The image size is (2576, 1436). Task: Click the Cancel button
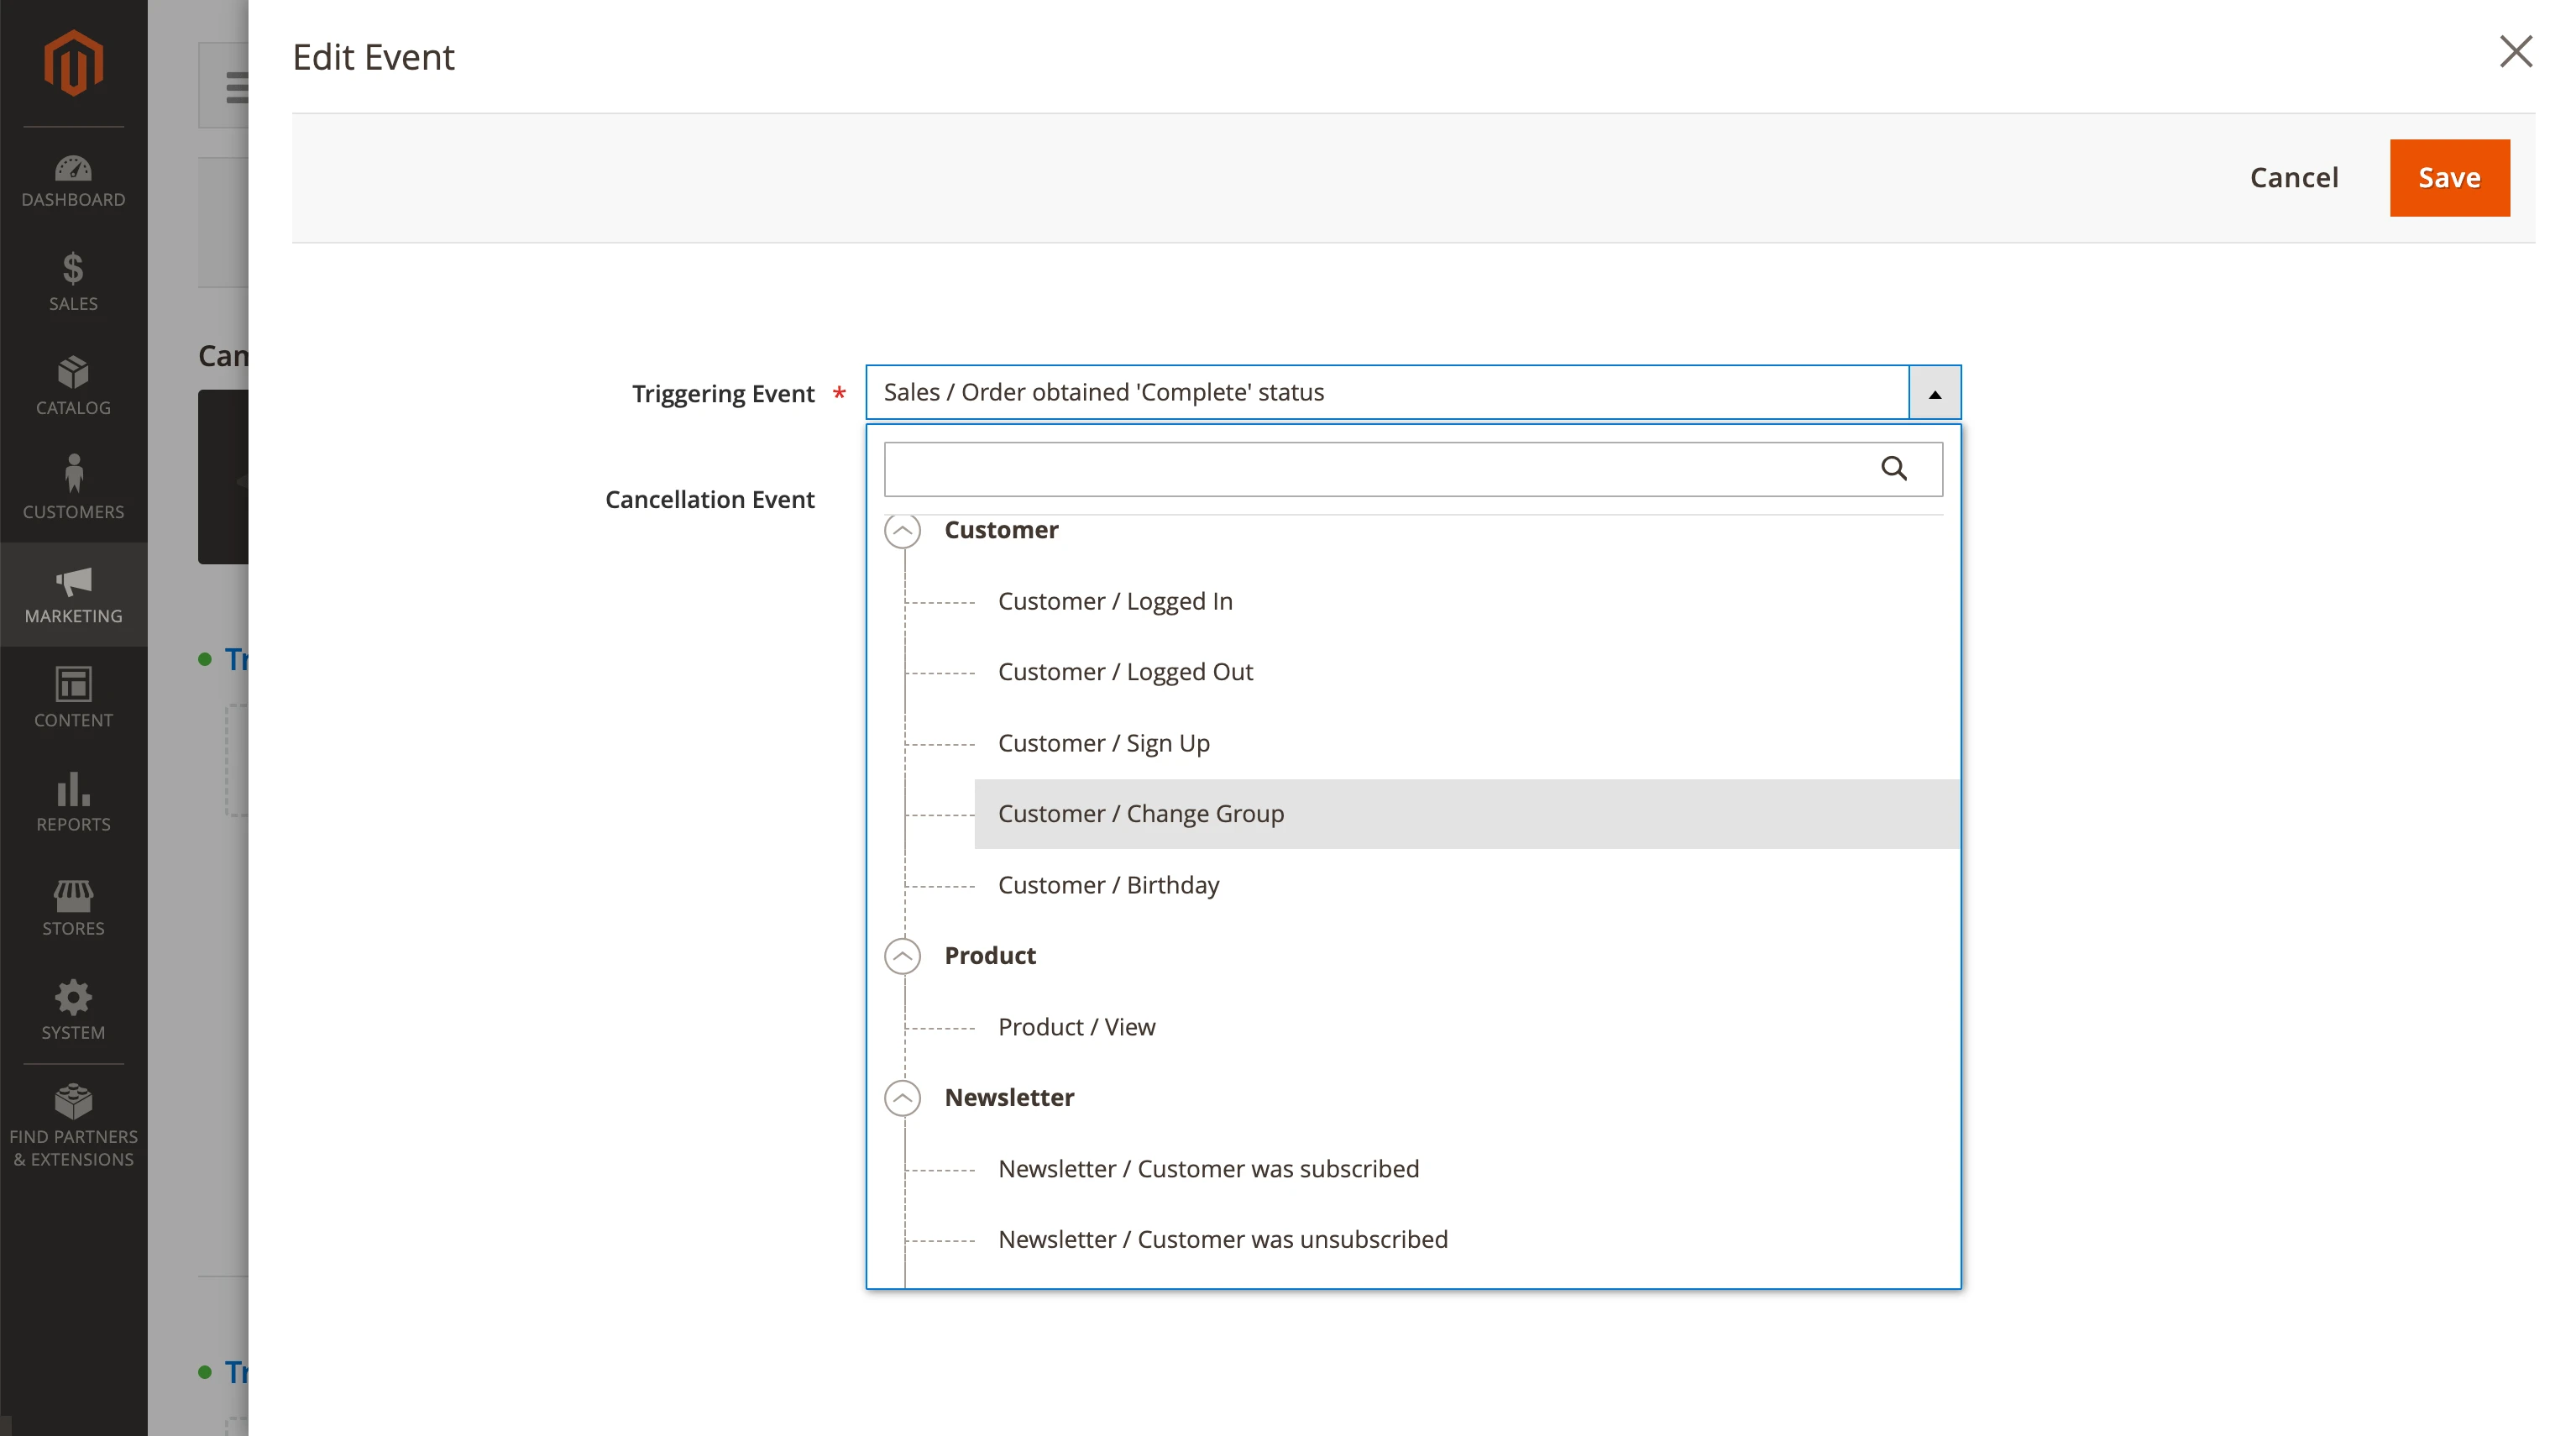(x=2293, y=178)
